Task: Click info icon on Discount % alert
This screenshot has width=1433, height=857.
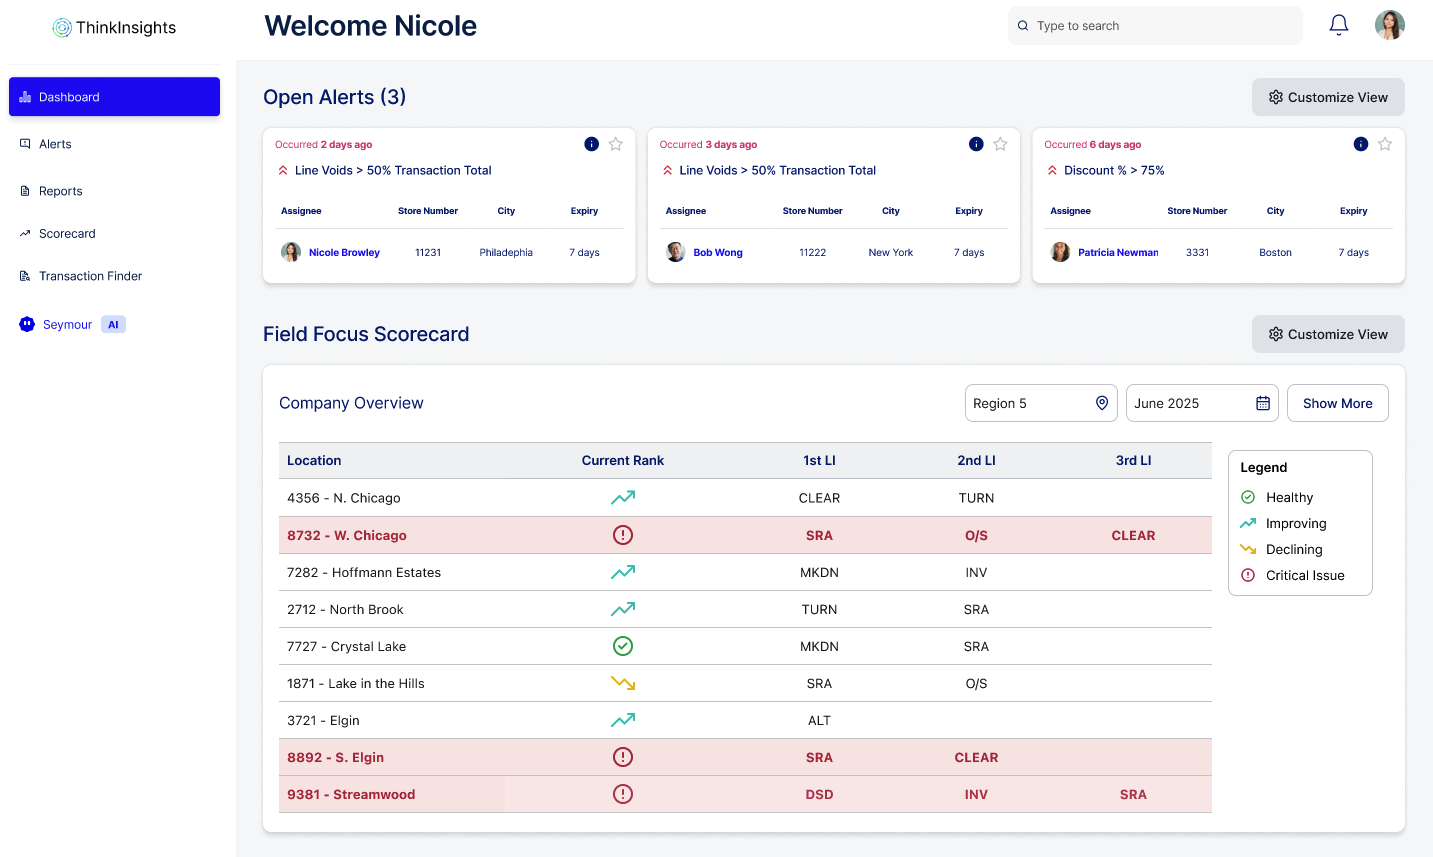Action: (x=1360, y=144)
